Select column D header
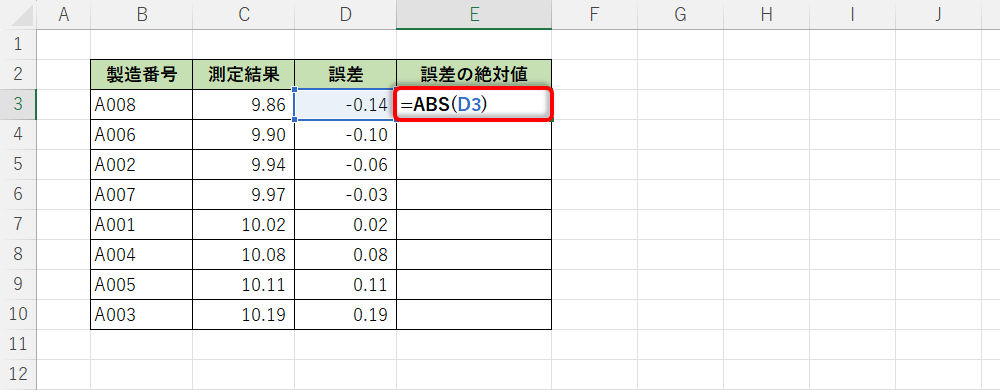 345,15
